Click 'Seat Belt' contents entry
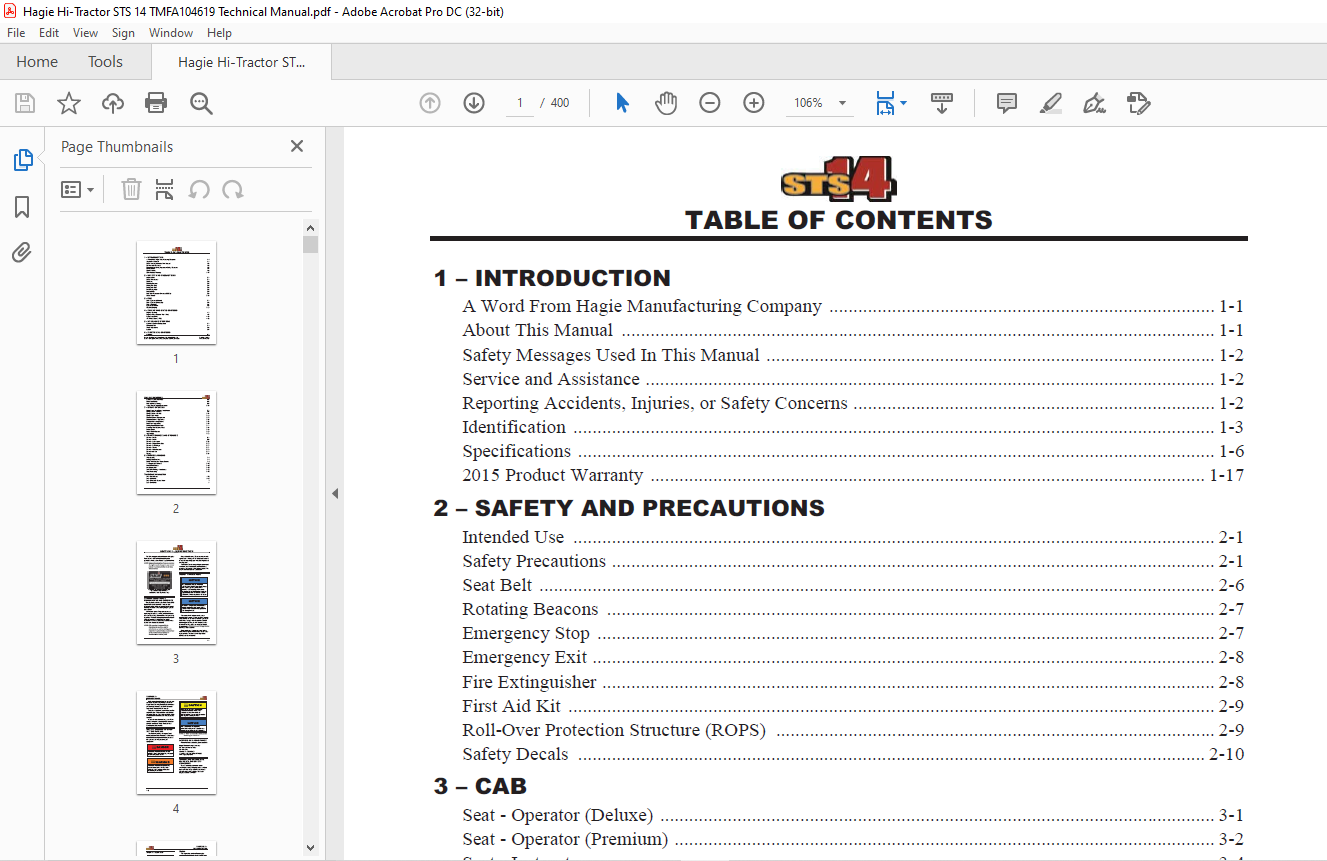Screen dimensions: 1327x861 [497, 585]
